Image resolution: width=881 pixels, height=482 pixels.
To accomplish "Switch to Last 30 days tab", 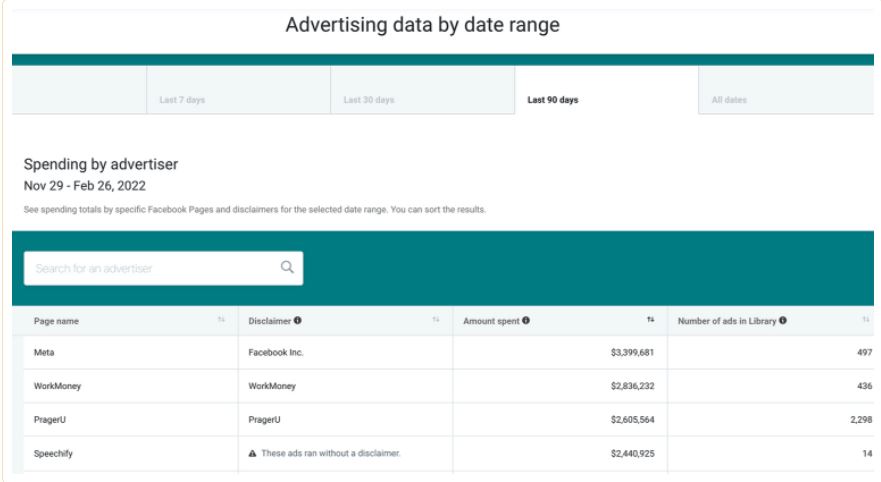I will (368, 100).
